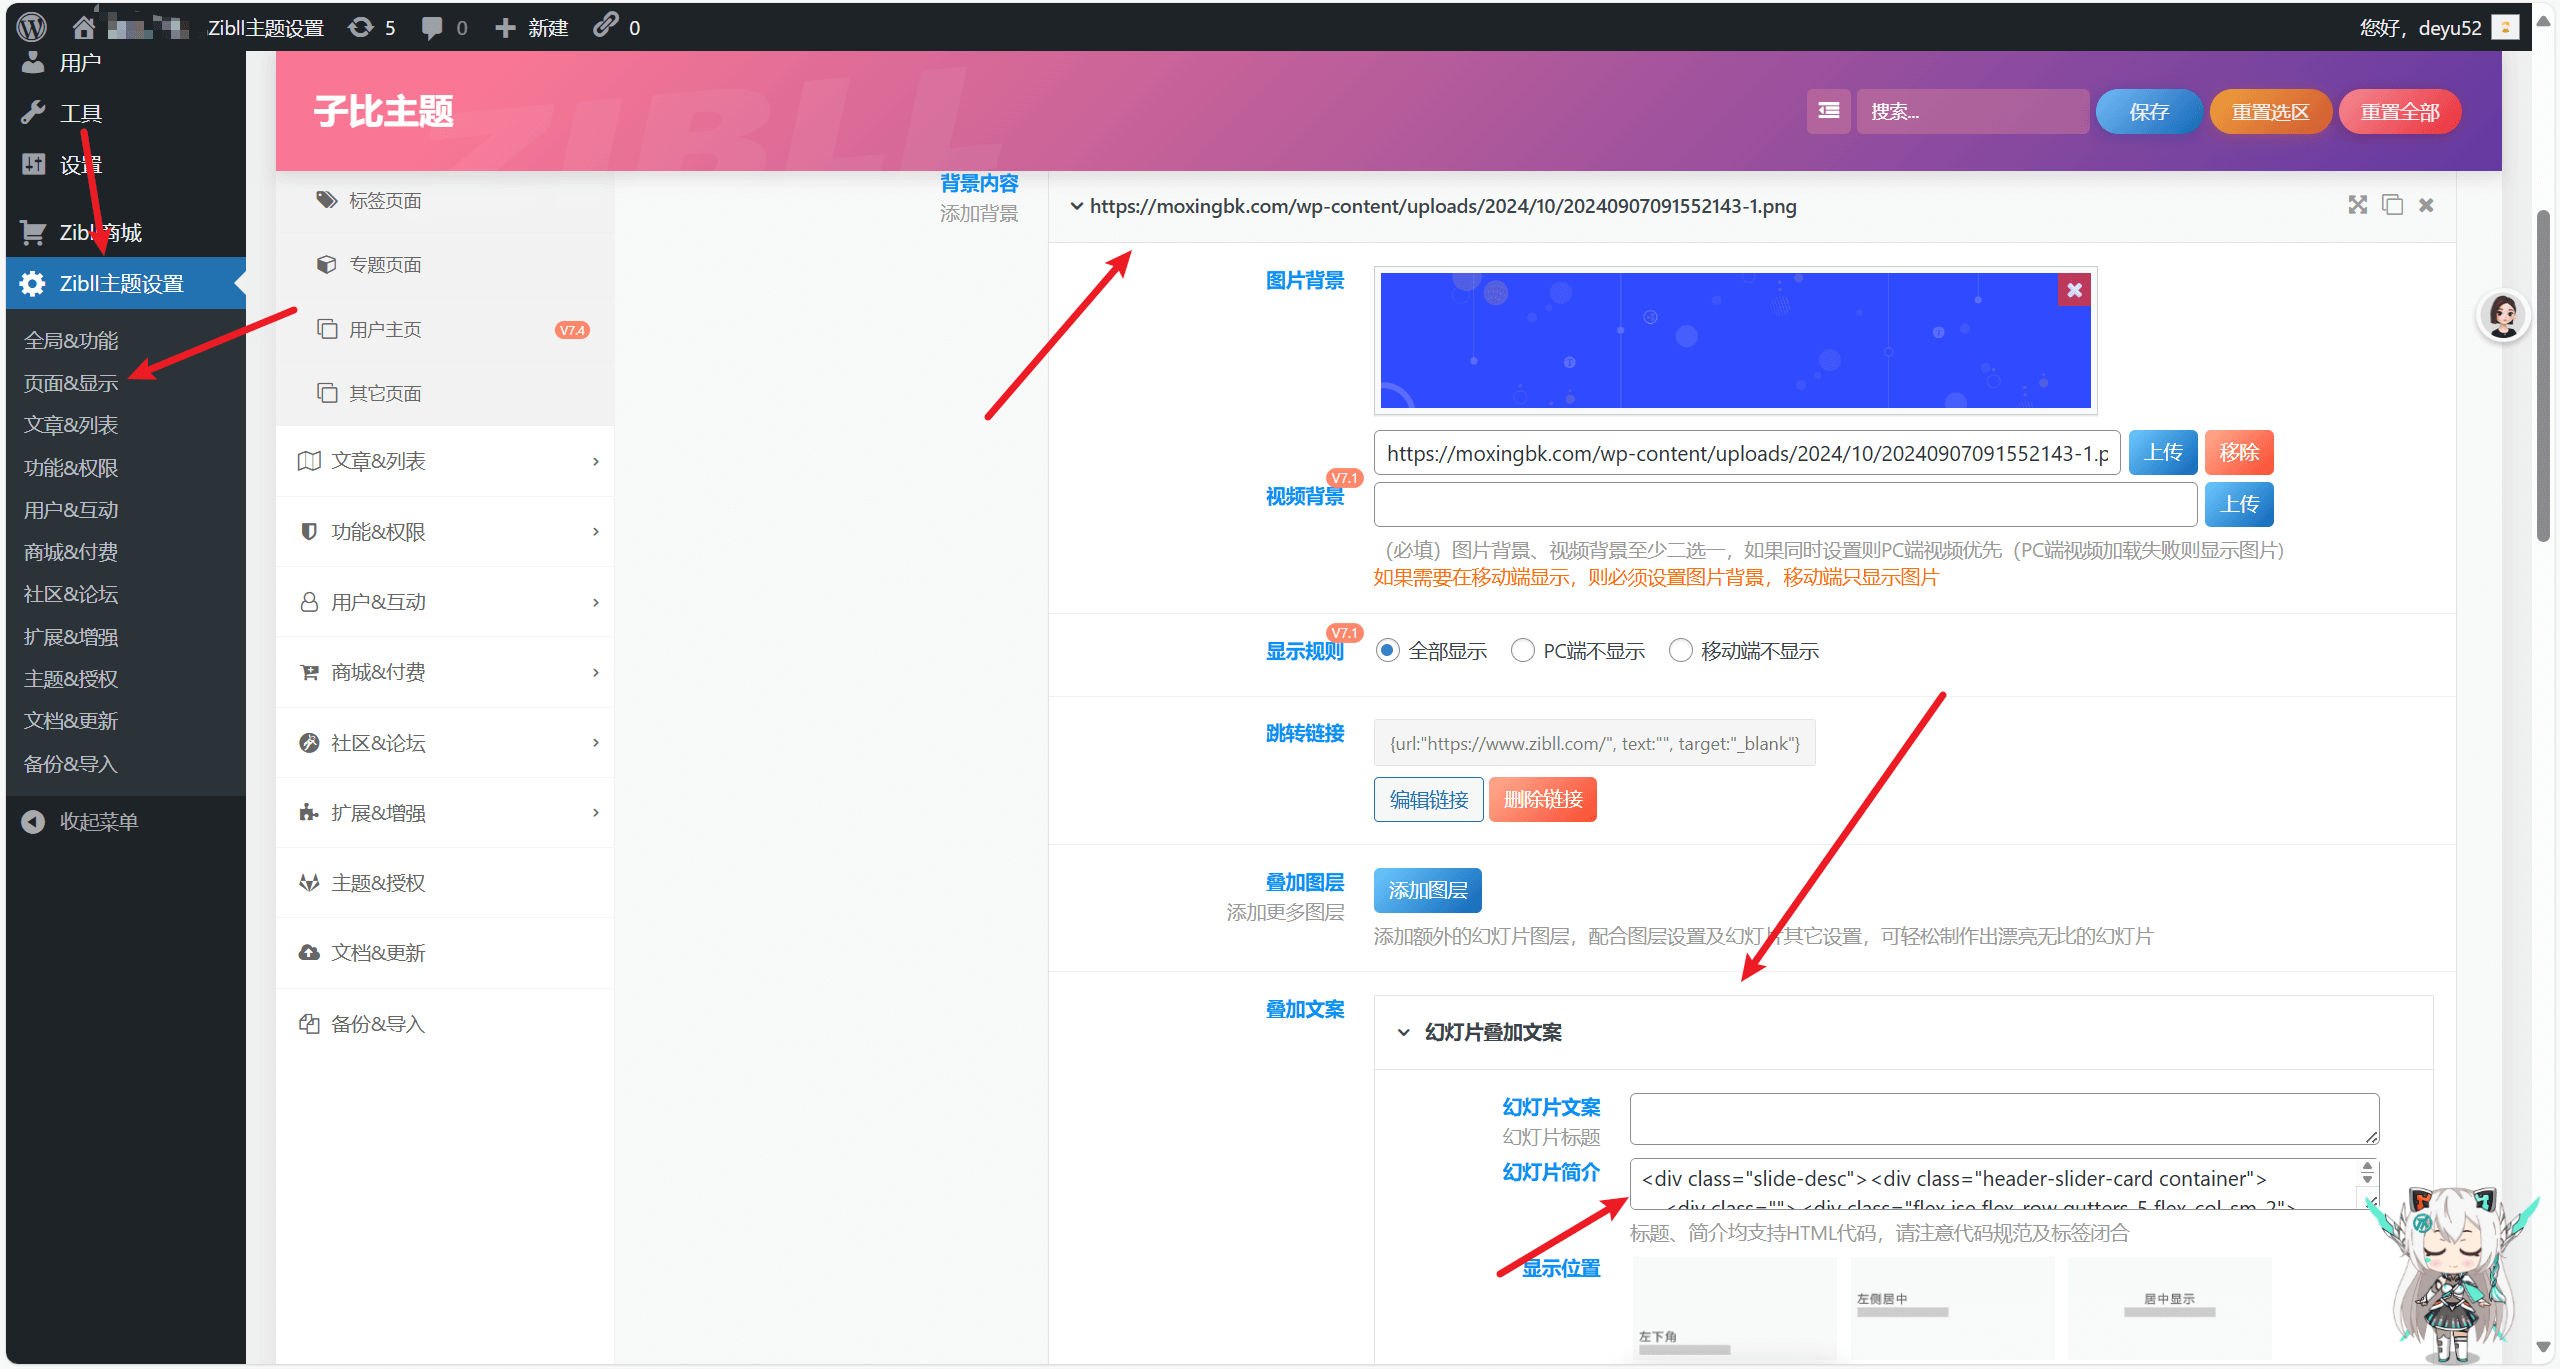
Task: Open 用户主页 sub-tab
Action: tap(445, 329)
